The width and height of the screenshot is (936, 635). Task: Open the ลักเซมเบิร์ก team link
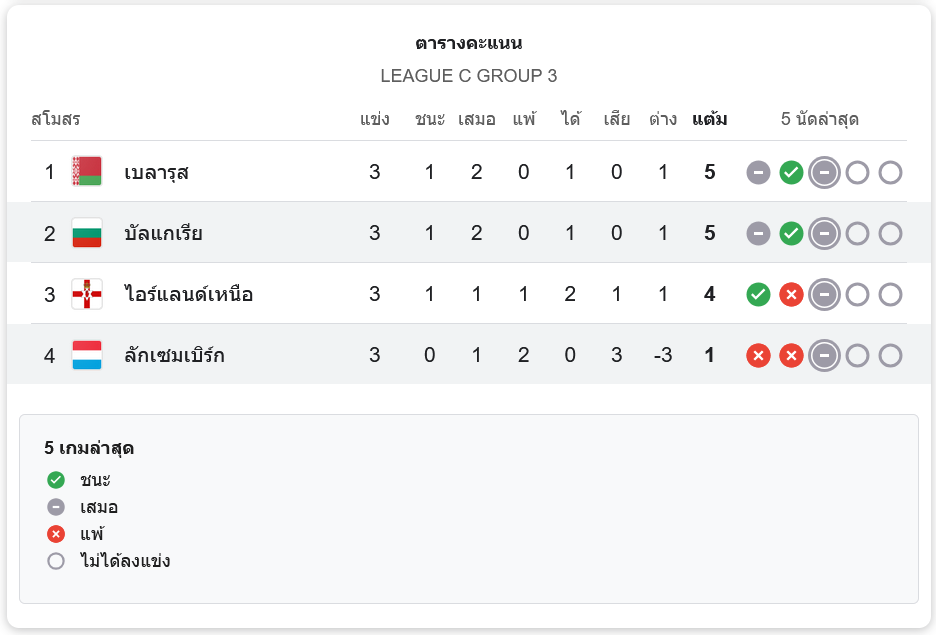pos(175,355)
